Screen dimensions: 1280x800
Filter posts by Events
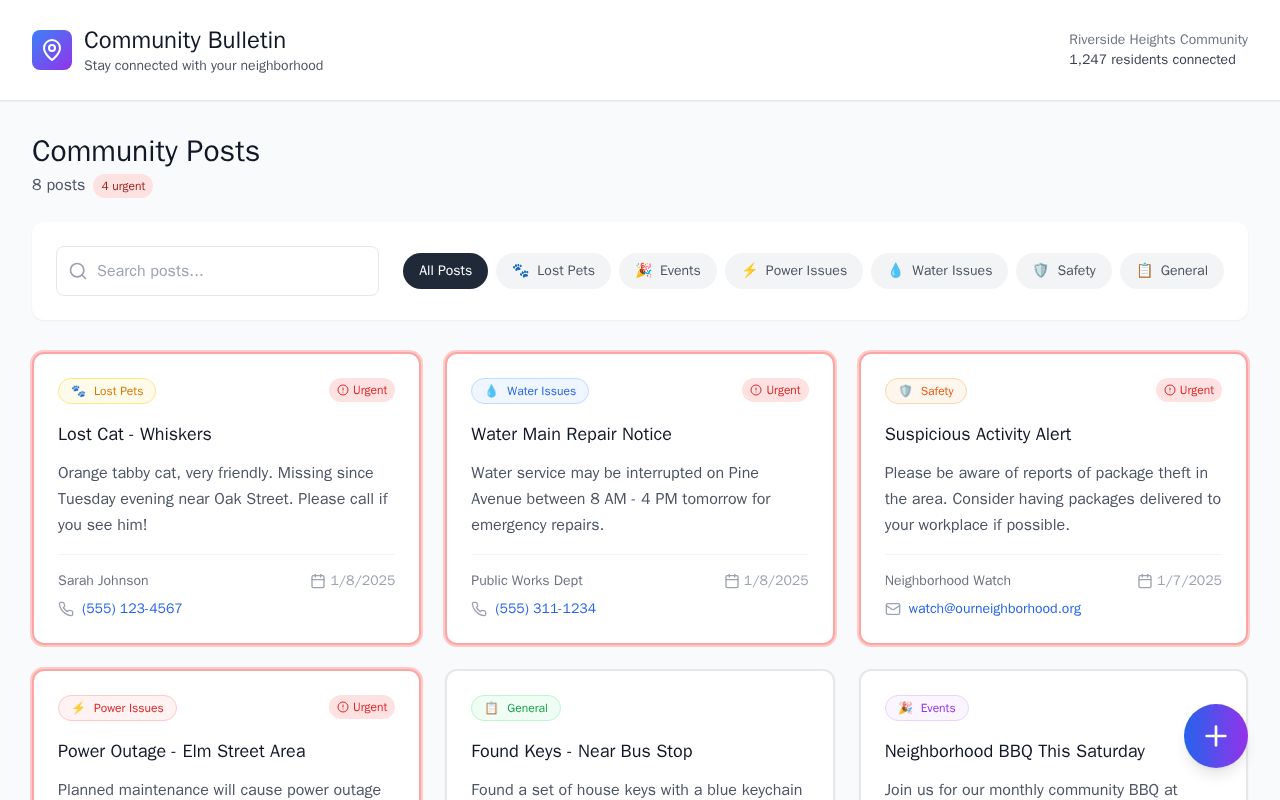(668, 271)
